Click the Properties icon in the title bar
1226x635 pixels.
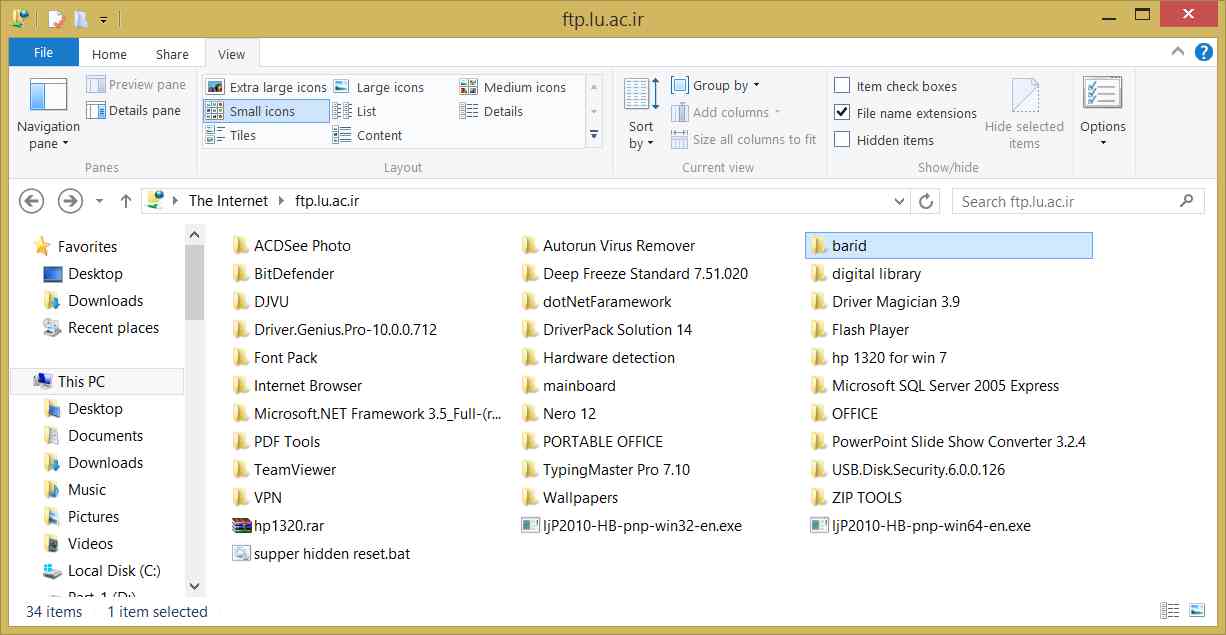(56, 18)
